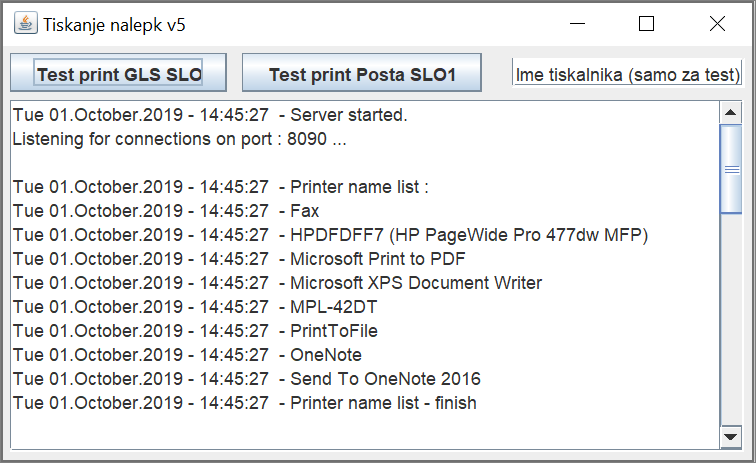
Task: Click the Java icon in title bar
Action: point(26,24)
